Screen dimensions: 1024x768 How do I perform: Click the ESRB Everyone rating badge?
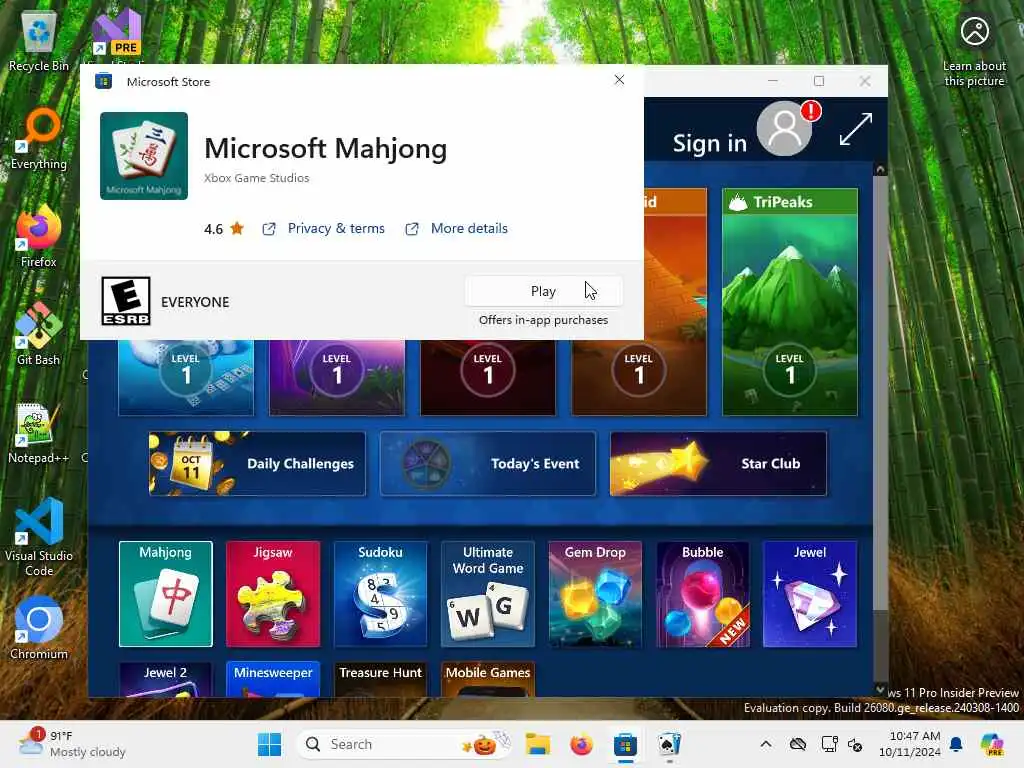click(126, 301)
